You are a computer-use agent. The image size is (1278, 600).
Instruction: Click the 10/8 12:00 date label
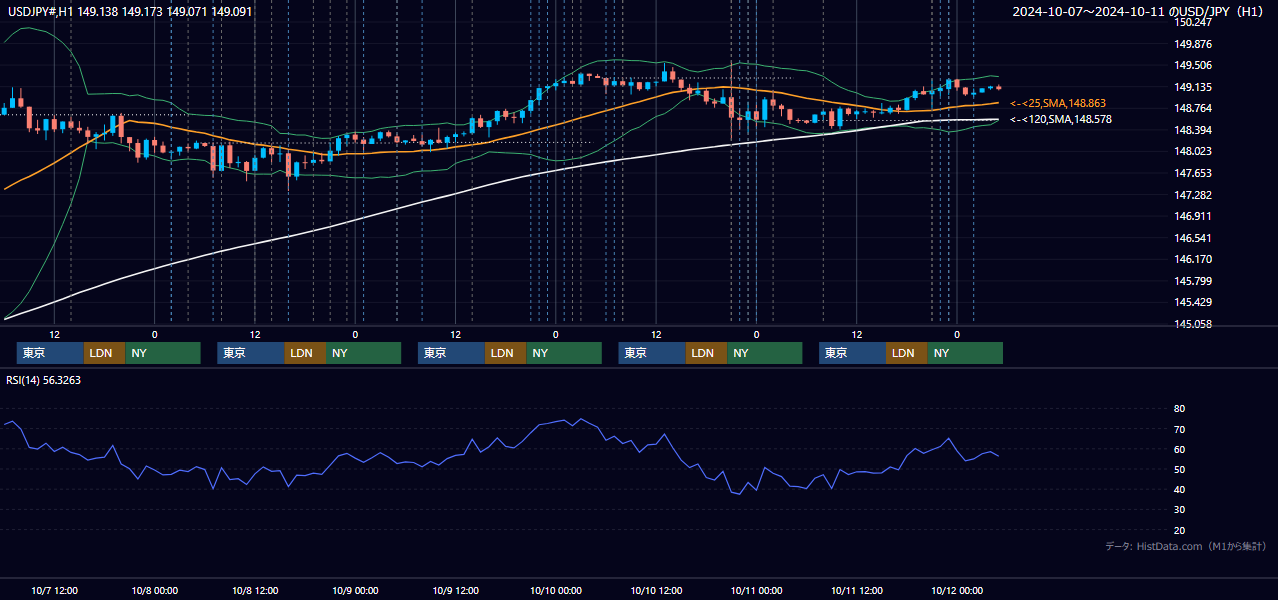[255, 590]
